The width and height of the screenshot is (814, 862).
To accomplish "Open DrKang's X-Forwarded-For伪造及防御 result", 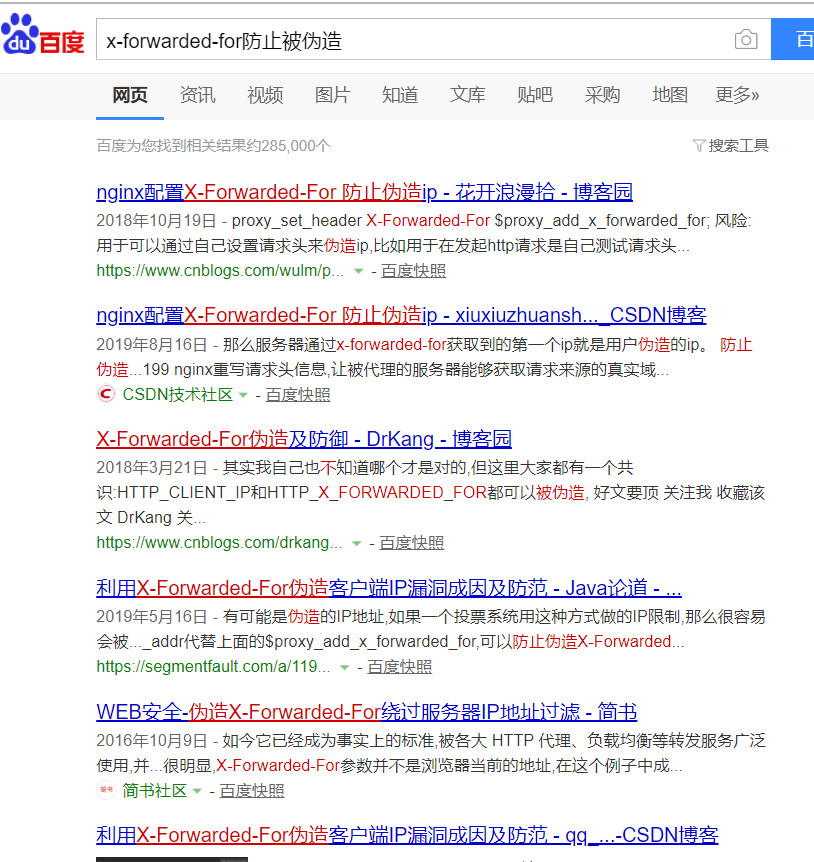I will pyautogui.click(x=304, y=439).
